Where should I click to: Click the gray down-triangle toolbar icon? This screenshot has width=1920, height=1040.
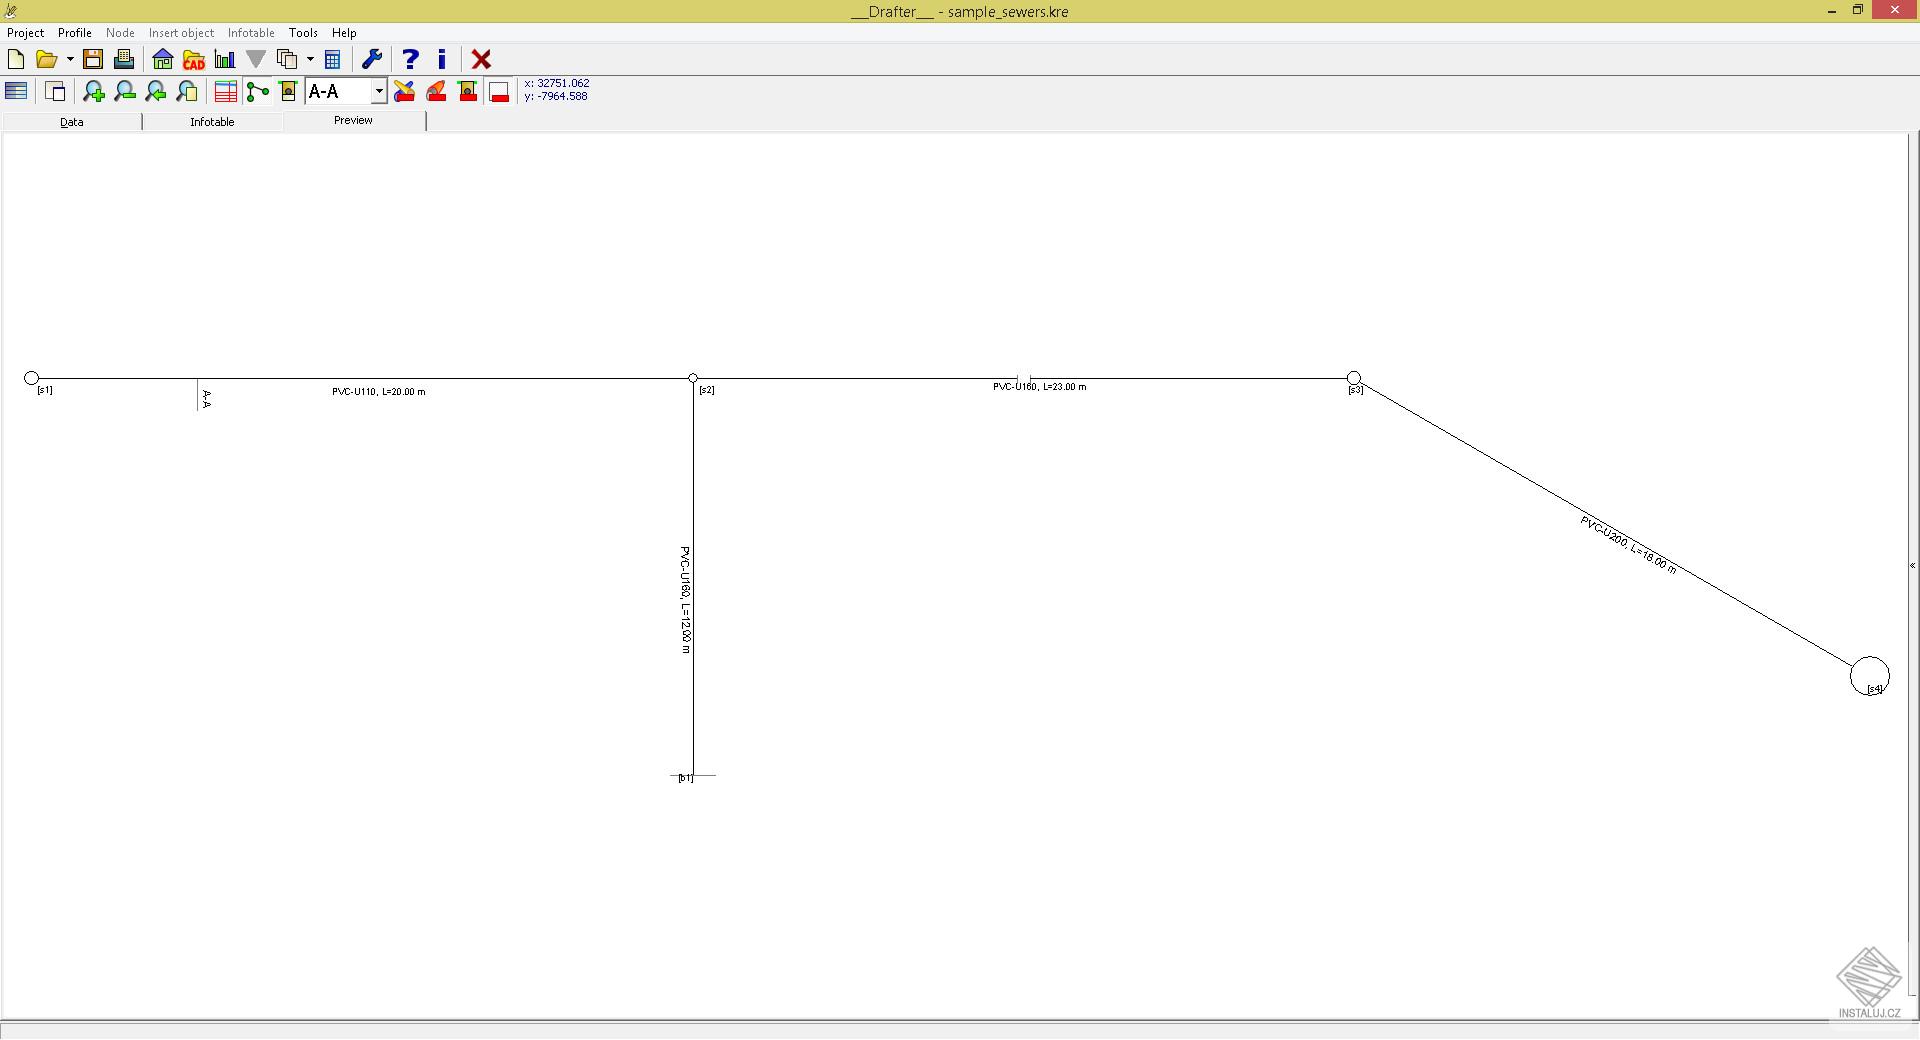point(256,59)
